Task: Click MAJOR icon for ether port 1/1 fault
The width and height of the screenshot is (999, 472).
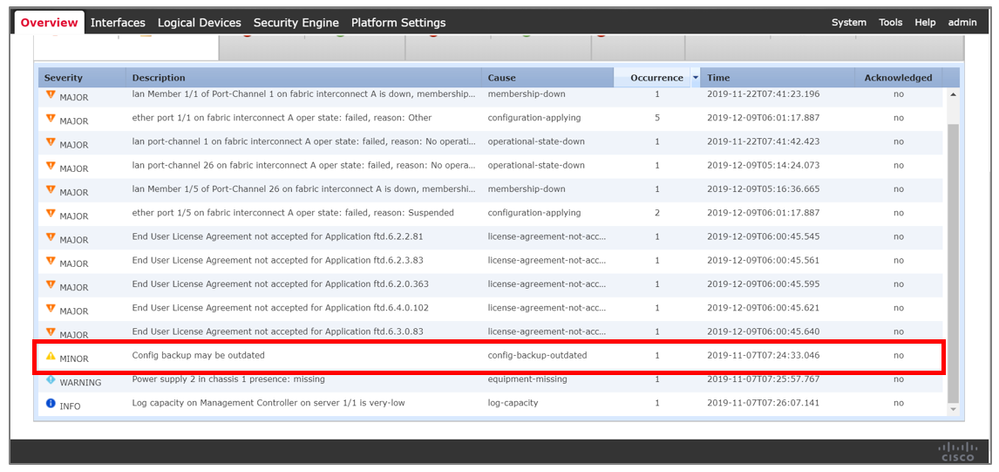Action: coord(51,118)
